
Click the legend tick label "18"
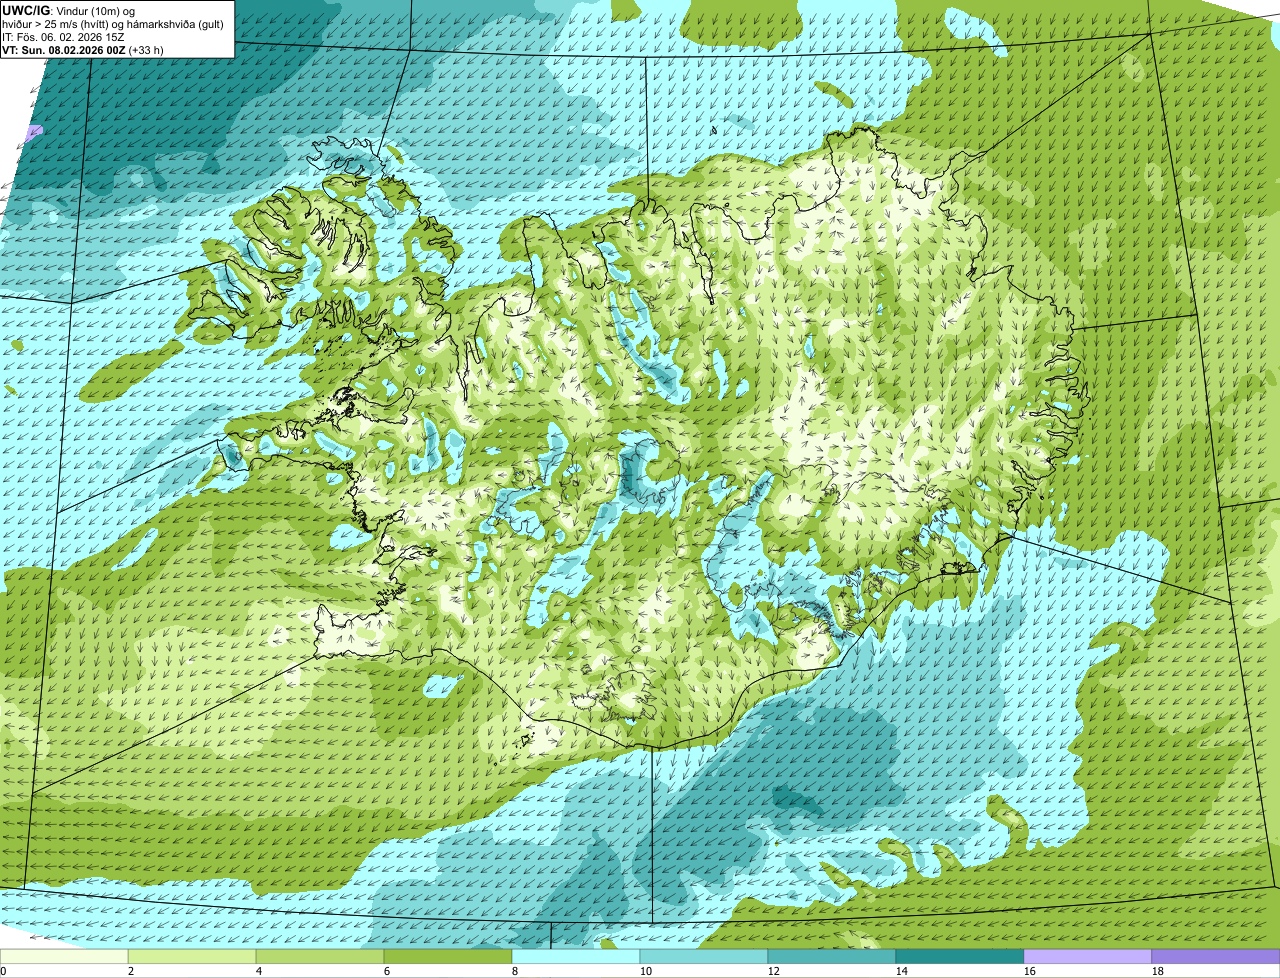1157,971
